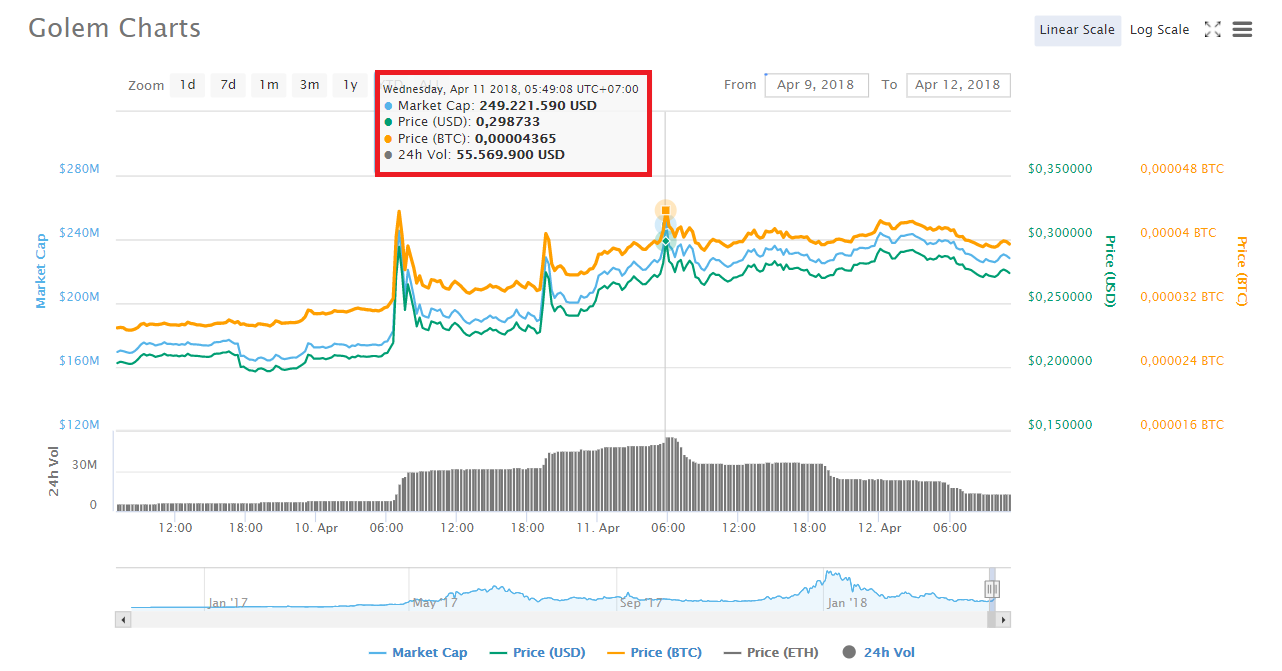Click the May '17 navigator label
This screenshot has height=671, width=1282.
[x=435, y=603]
